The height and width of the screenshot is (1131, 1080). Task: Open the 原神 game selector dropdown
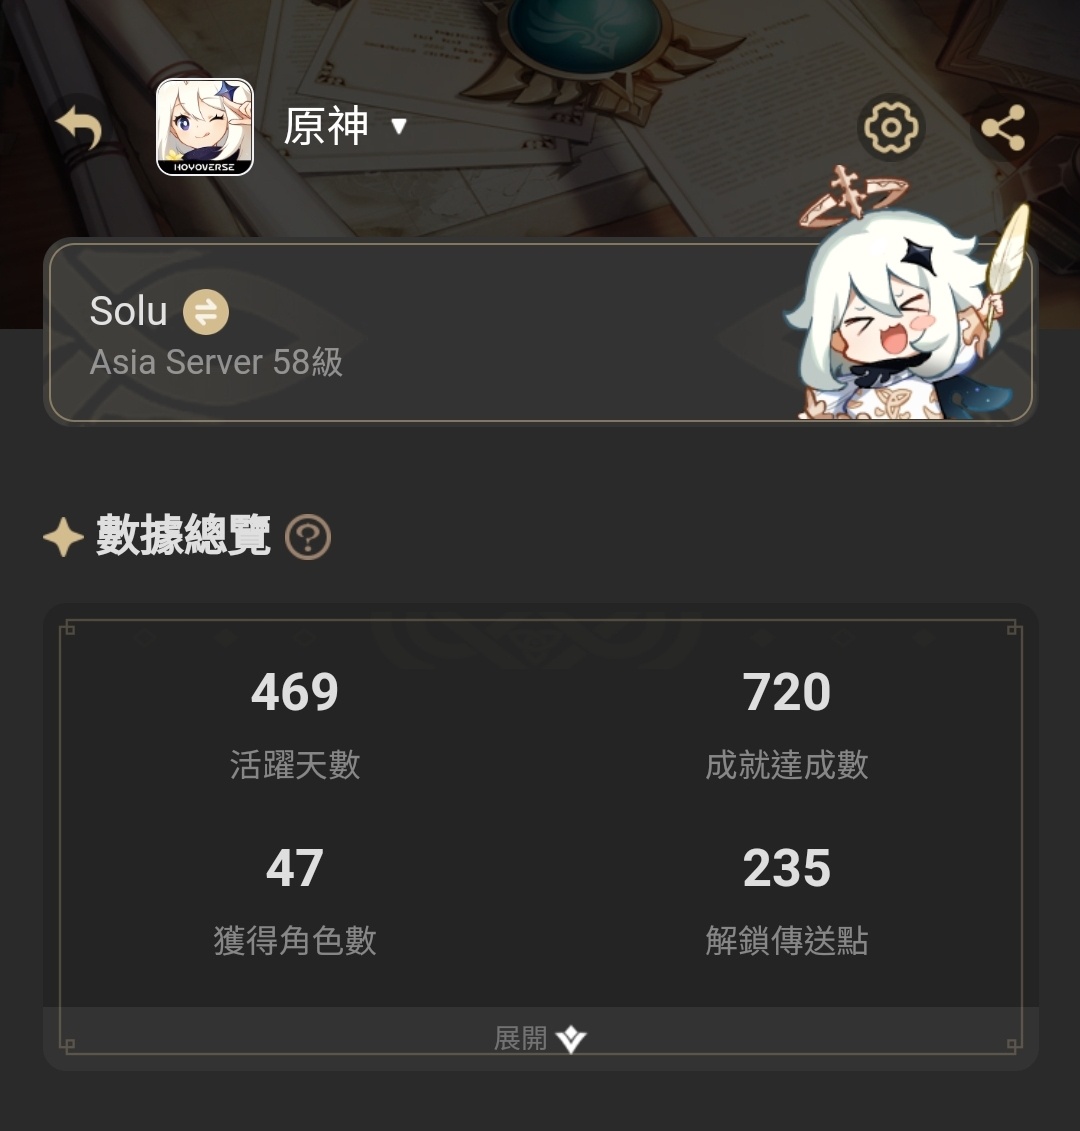tap(345, 126)
